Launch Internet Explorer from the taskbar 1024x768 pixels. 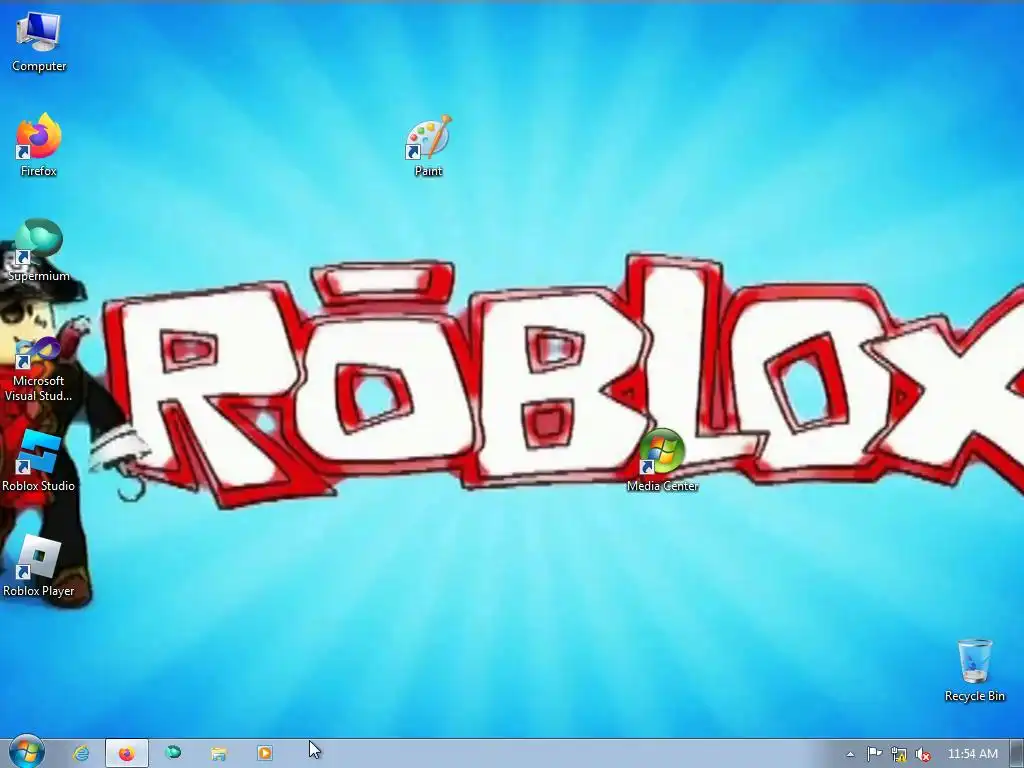(x=81, y=753)
